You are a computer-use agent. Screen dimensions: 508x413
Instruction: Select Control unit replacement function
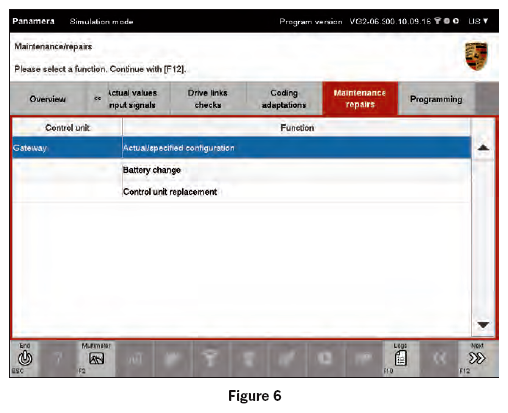pos(170,192)
